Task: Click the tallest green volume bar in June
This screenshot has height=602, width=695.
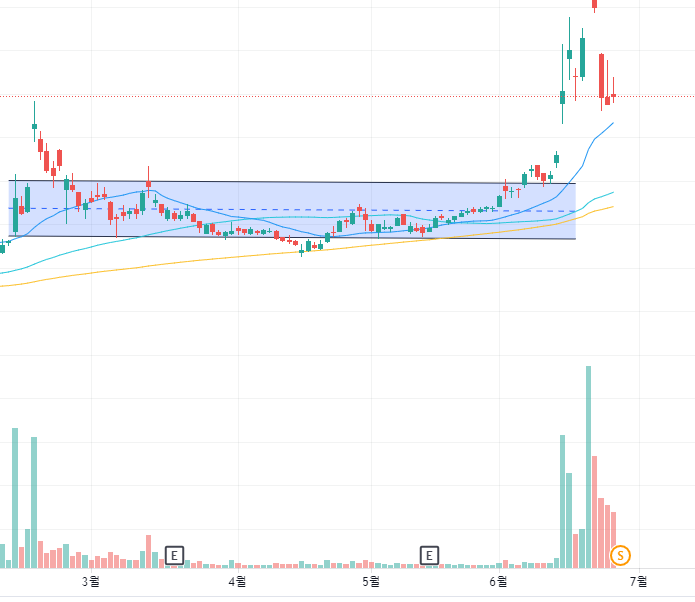Action: tap(588, 467)
